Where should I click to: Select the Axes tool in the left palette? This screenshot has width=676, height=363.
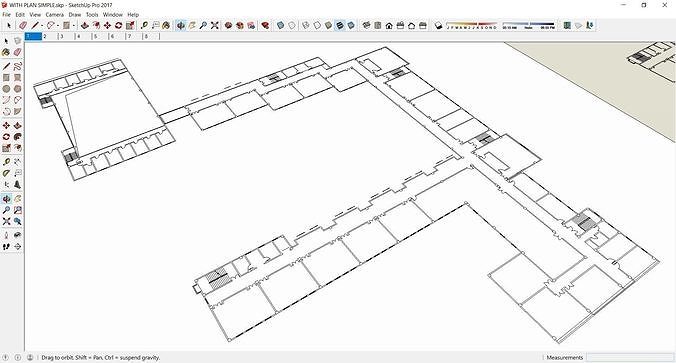point(6,184)
